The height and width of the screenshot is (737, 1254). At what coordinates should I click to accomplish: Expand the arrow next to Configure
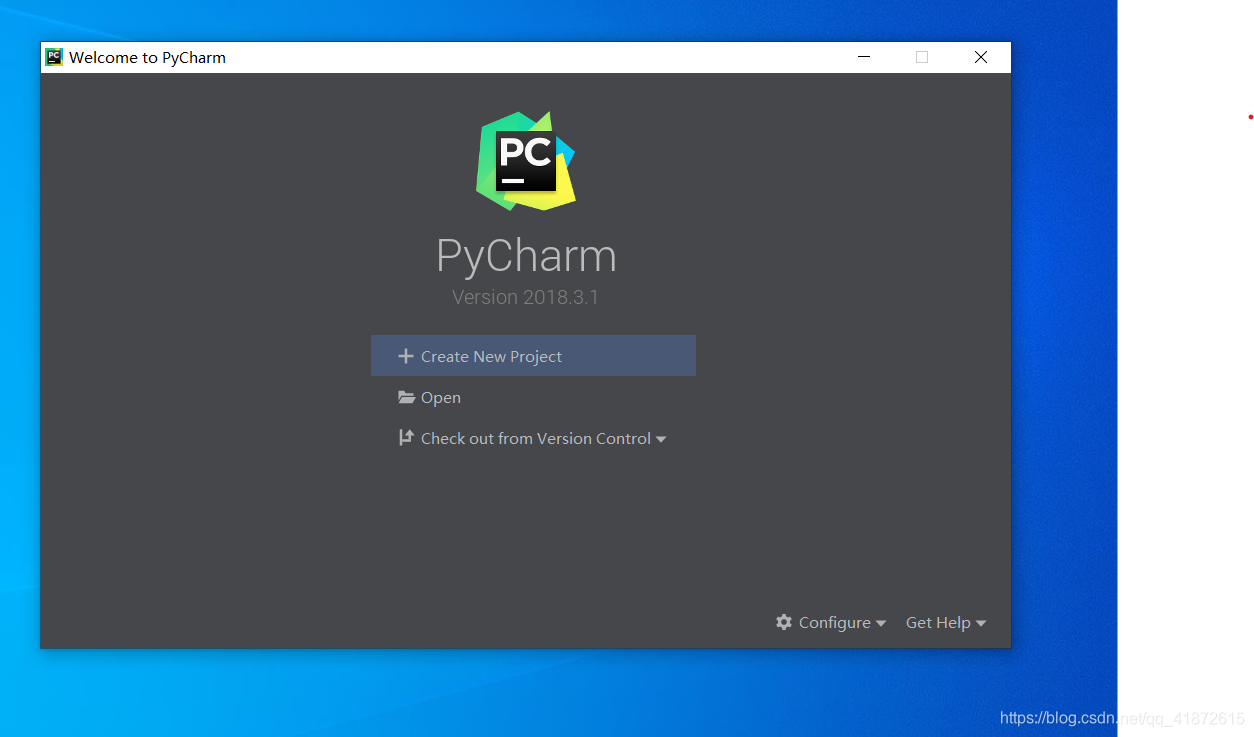(881, 623)
